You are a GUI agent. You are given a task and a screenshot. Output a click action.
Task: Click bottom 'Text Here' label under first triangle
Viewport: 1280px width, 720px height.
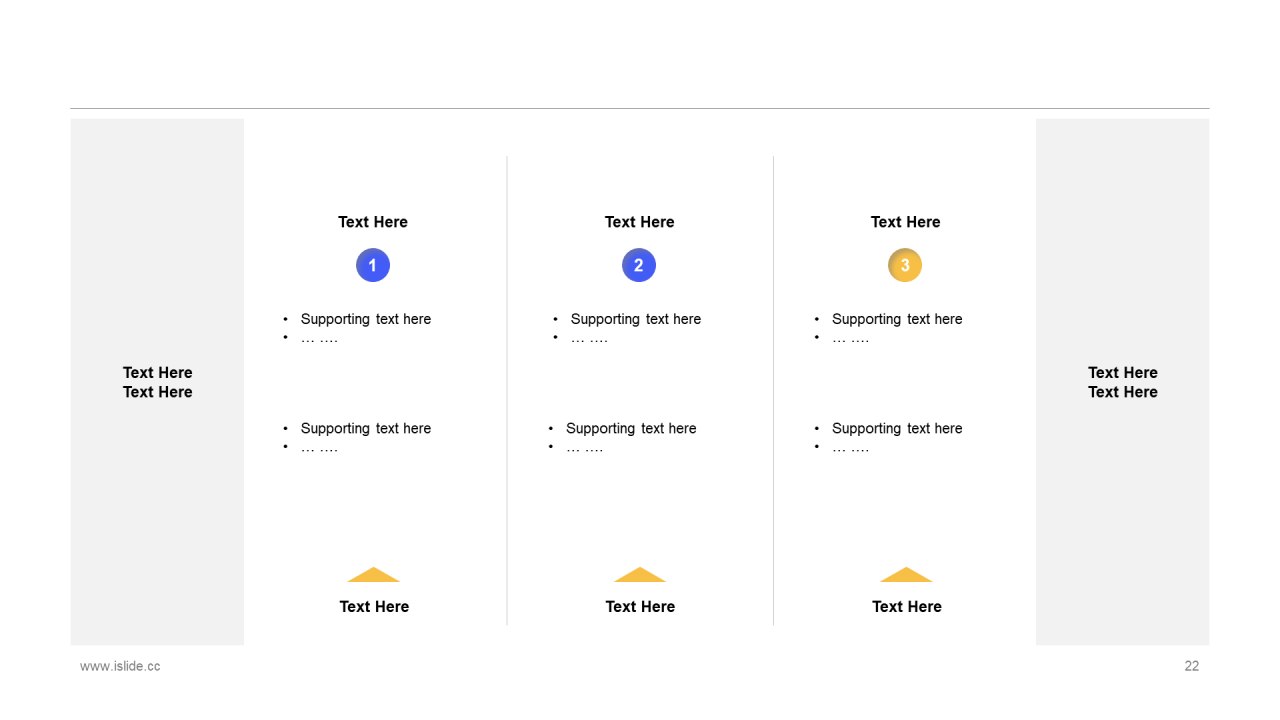pos(374,607)
